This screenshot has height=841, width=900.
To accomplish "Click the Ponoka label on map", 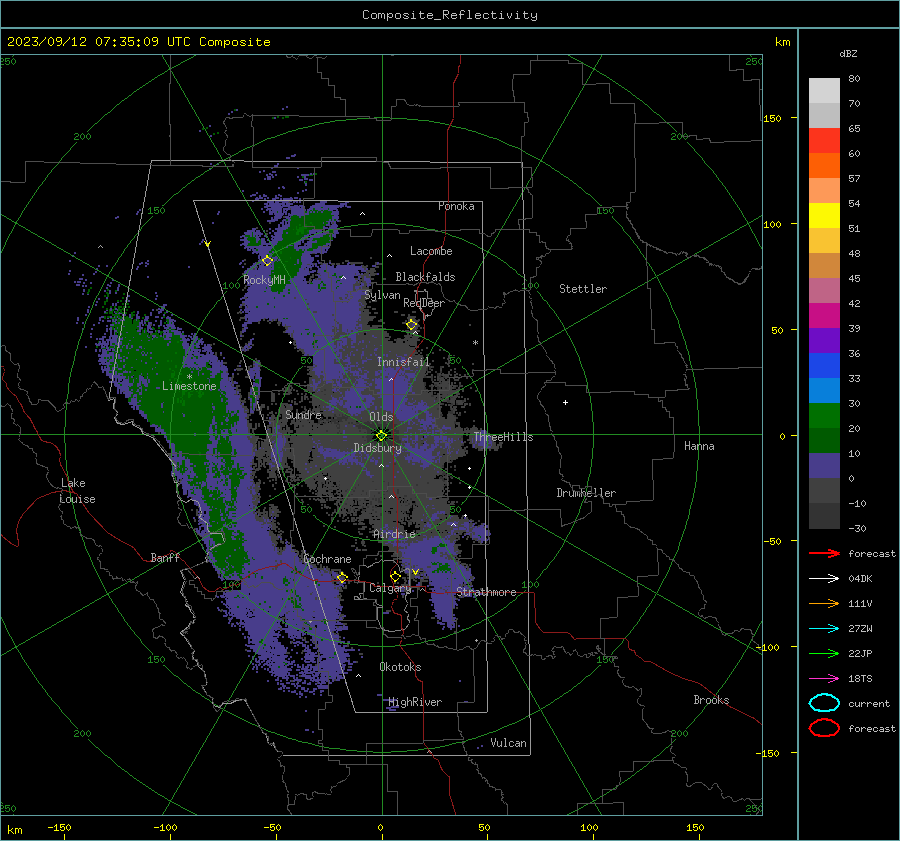I will [456, 206].
